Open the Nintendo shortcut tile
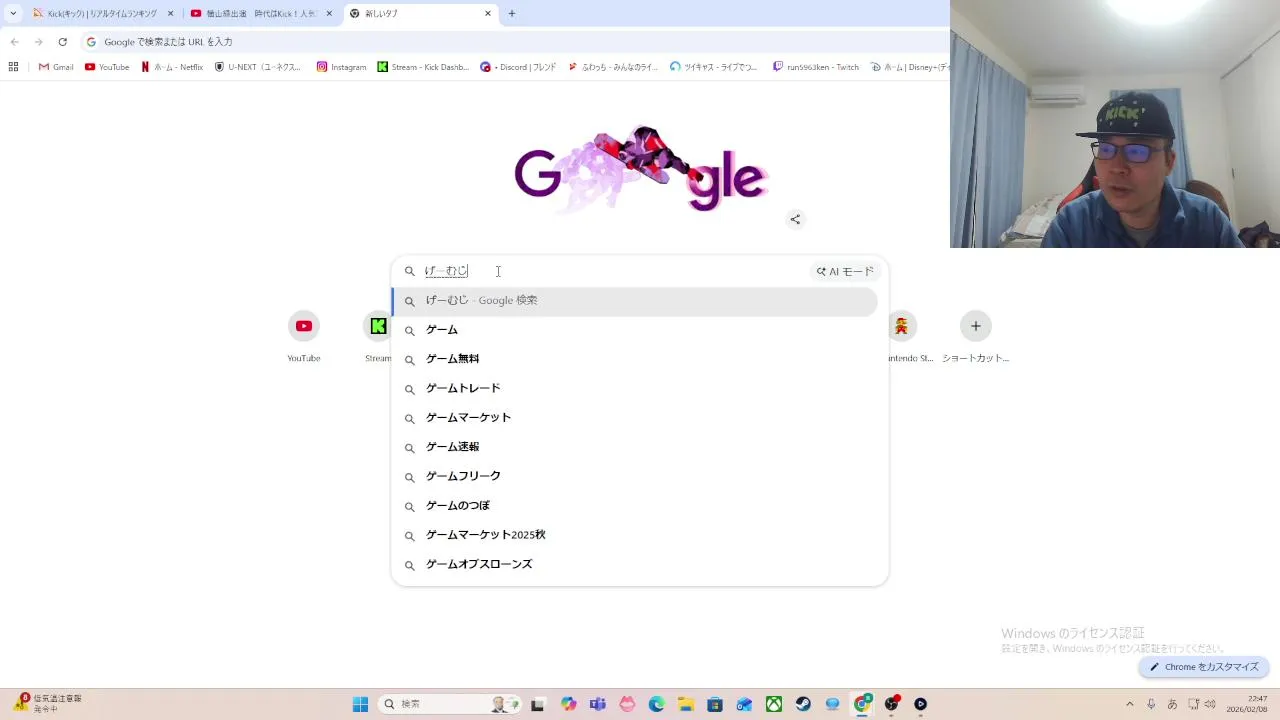 [908, 336]
